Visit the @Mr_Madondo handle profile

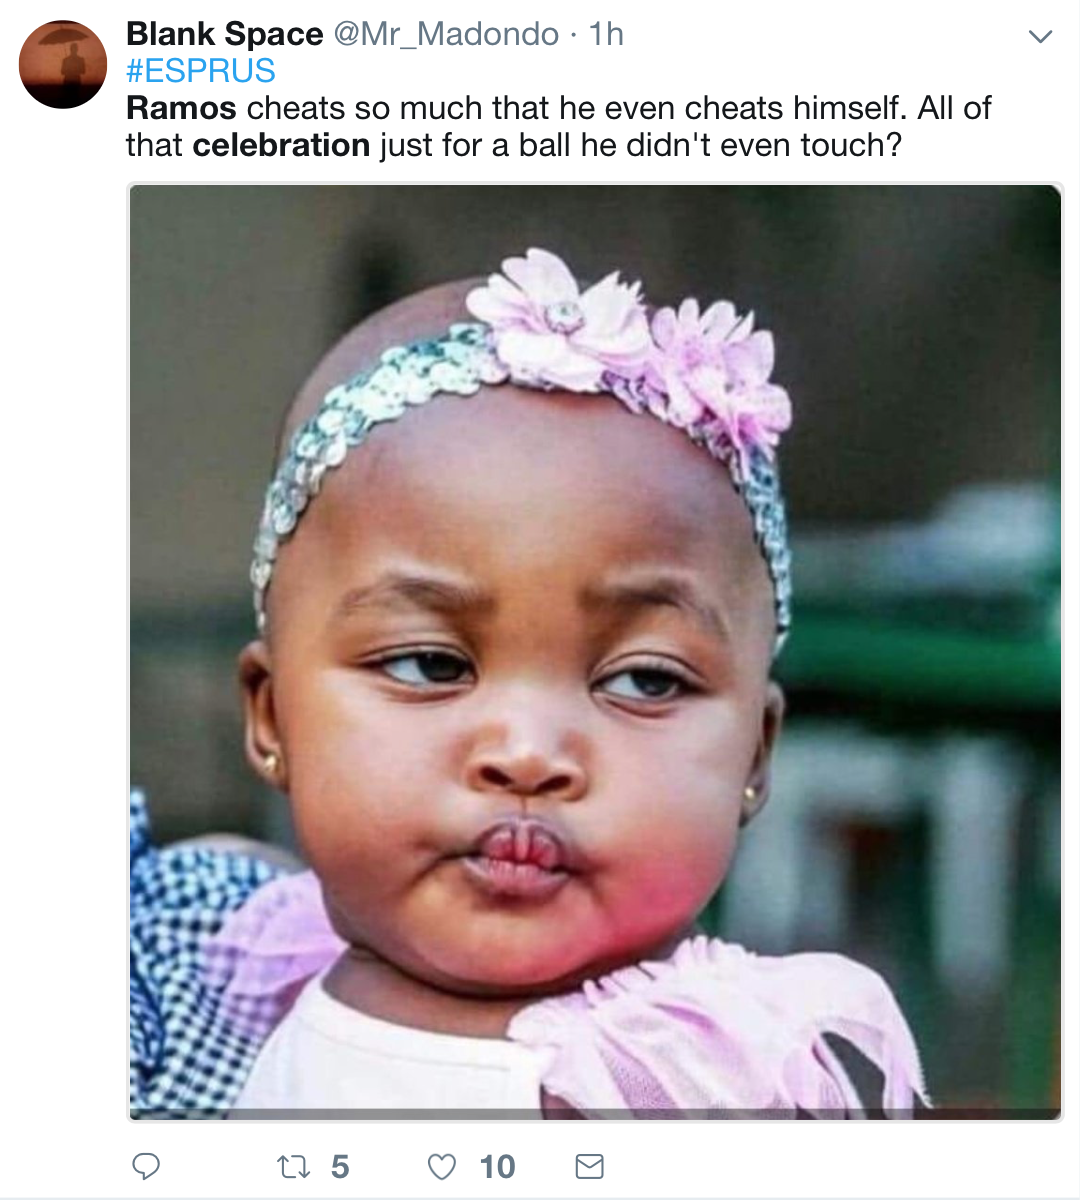446,34
